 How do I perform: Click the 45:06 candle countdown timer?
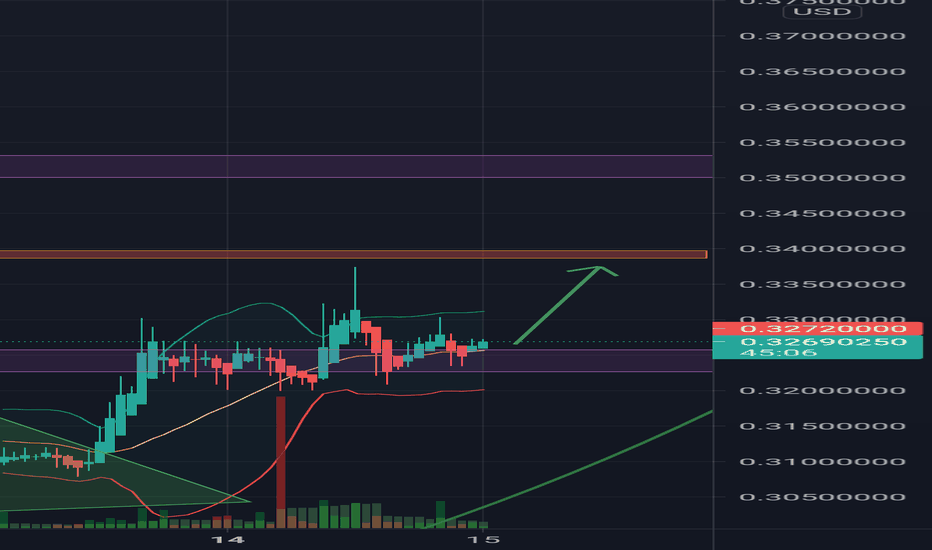(x=779, y=353)
